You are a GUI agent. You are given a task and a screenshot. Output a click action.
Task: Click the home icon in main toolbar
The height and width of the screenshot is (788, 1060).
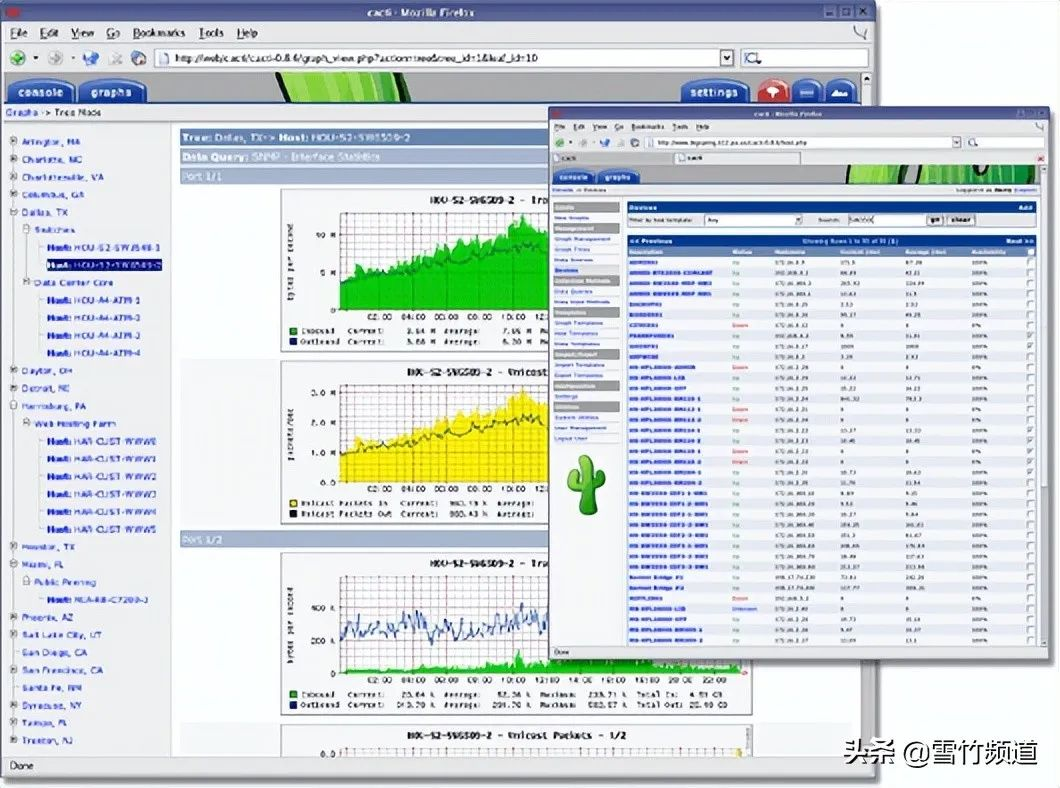click(x=139, y=59)
